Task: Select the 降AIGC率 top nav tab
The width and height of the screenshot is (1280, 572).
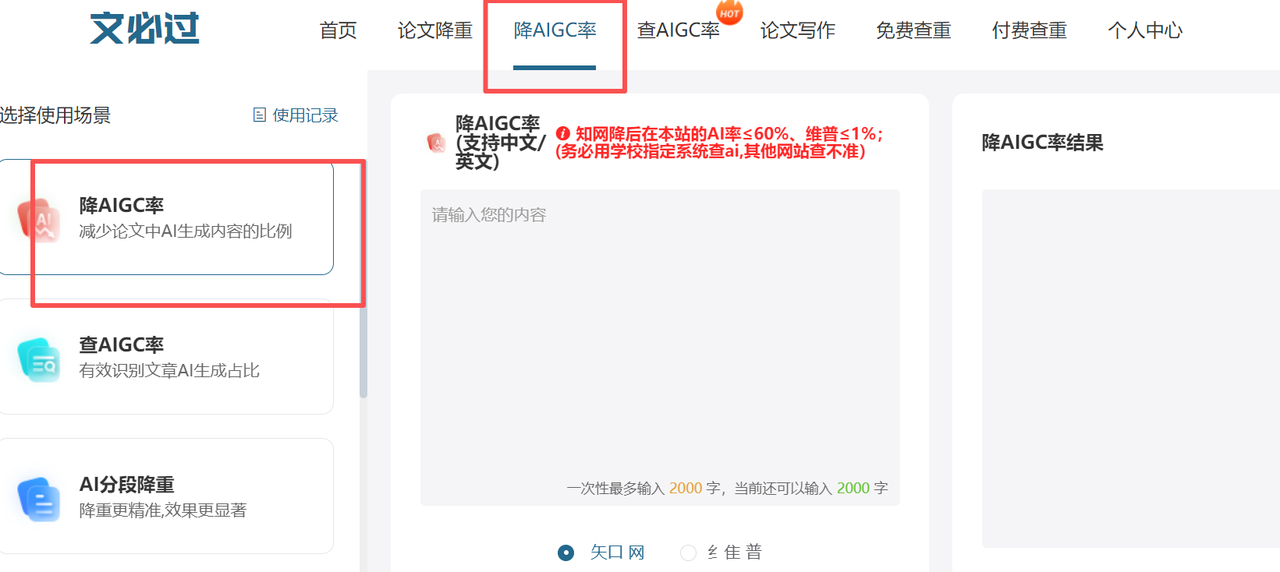Action: pyautogui.click(x=555, y=31)
